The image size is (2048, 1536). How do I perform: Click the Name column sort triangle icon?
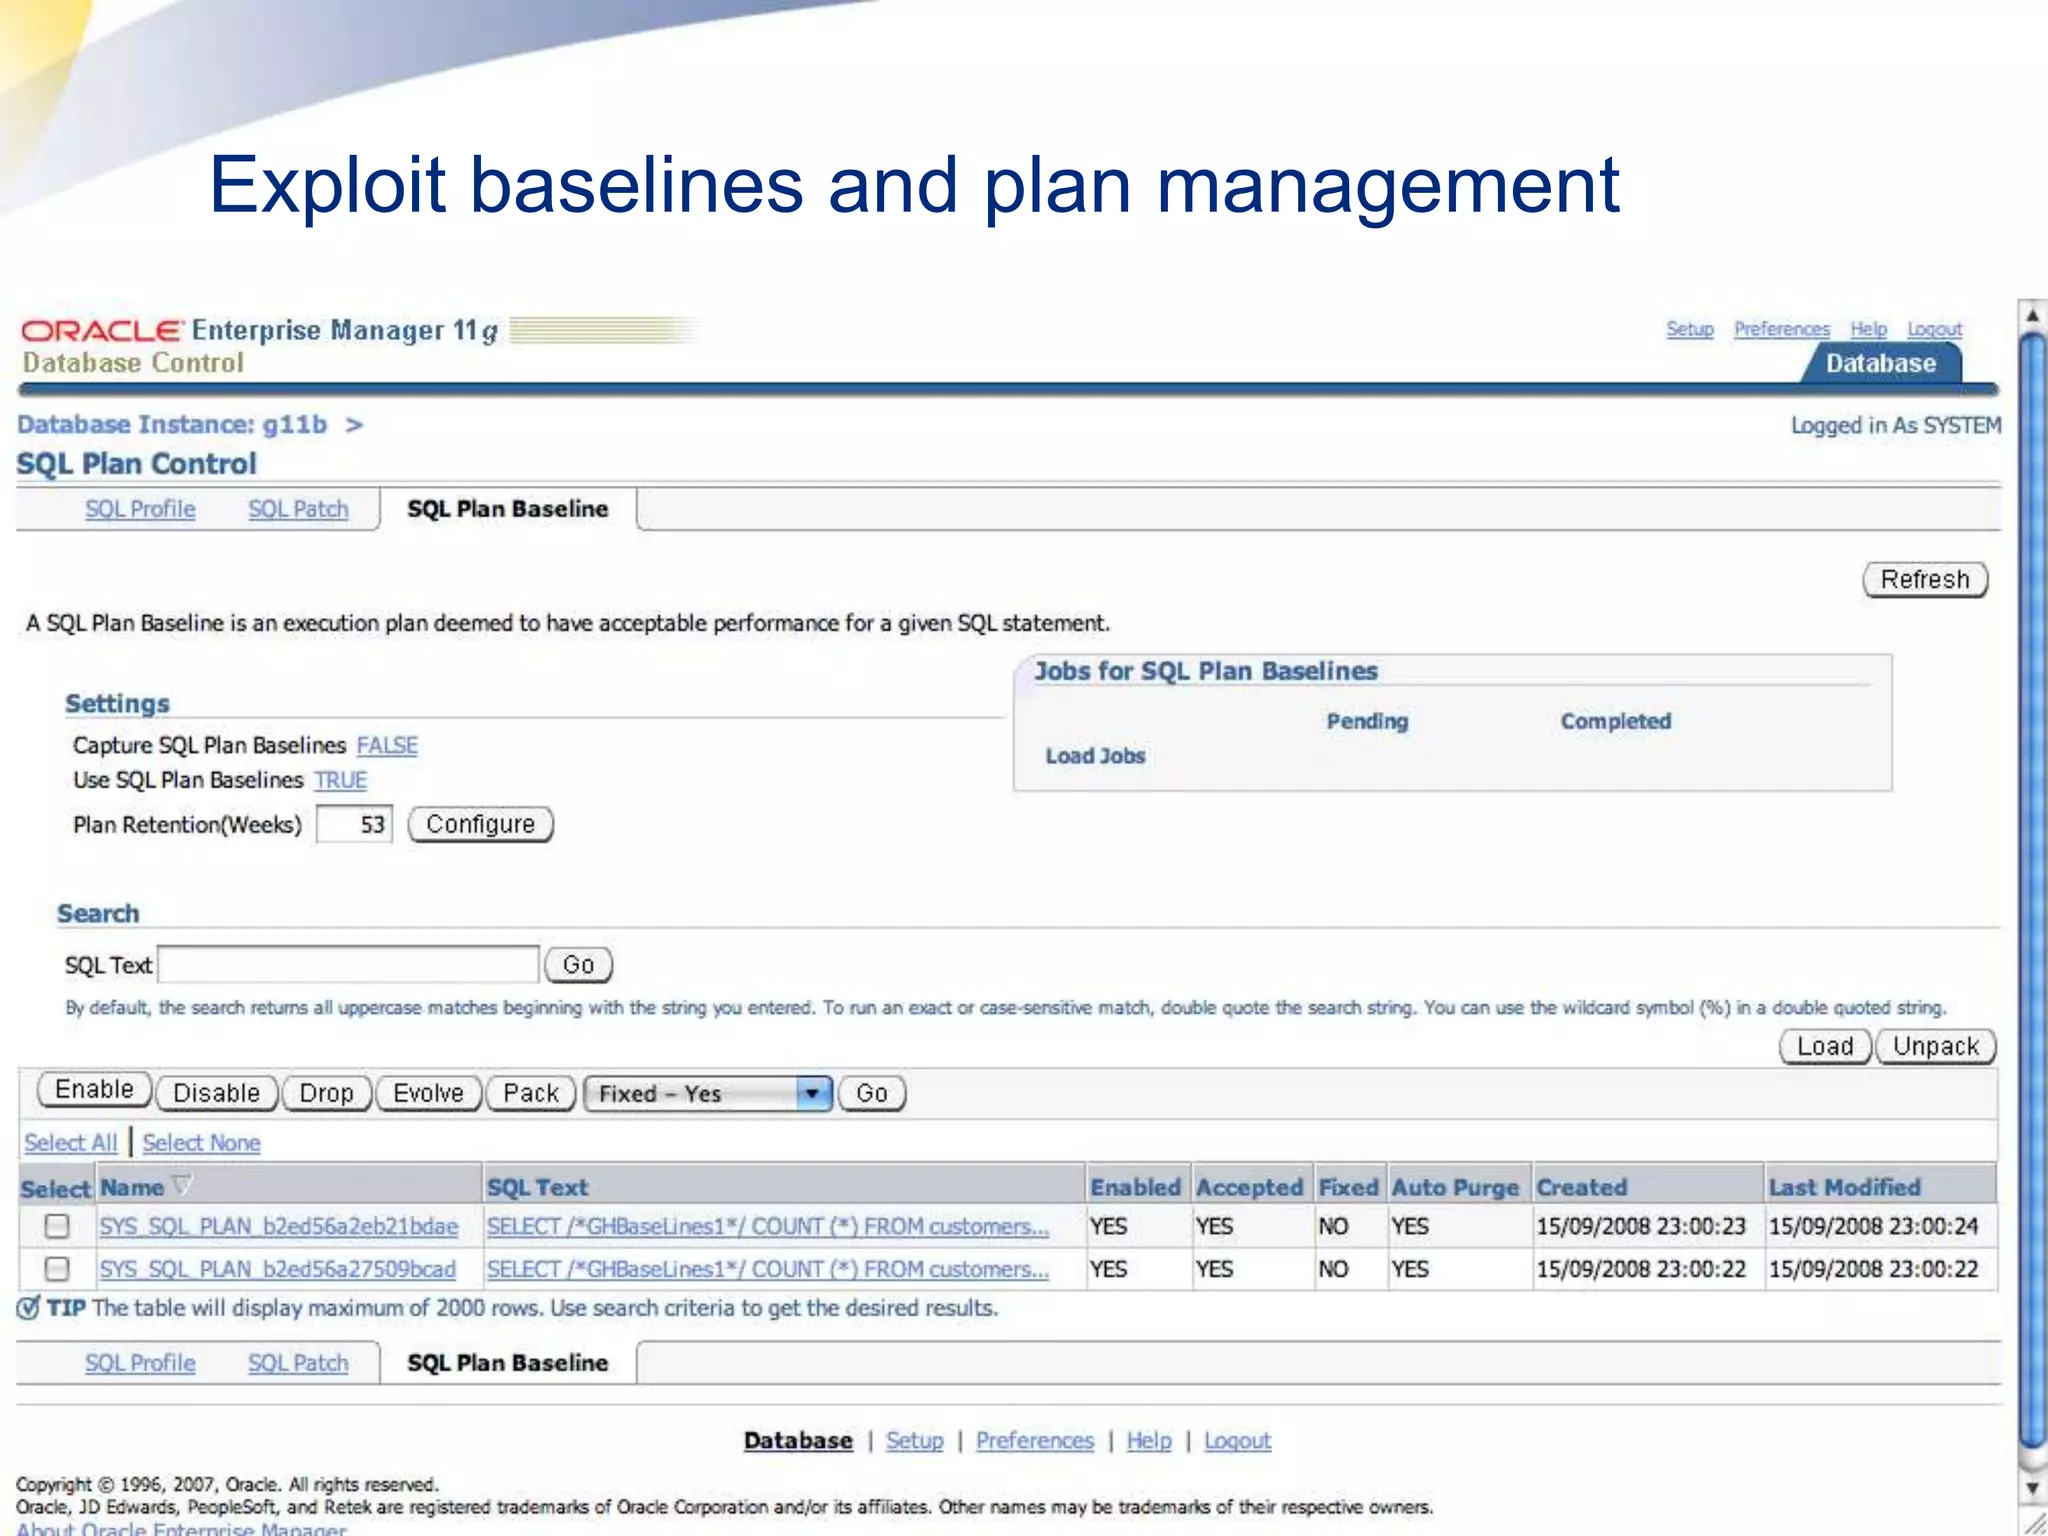pyautogui.click(x=182, y=1185)
